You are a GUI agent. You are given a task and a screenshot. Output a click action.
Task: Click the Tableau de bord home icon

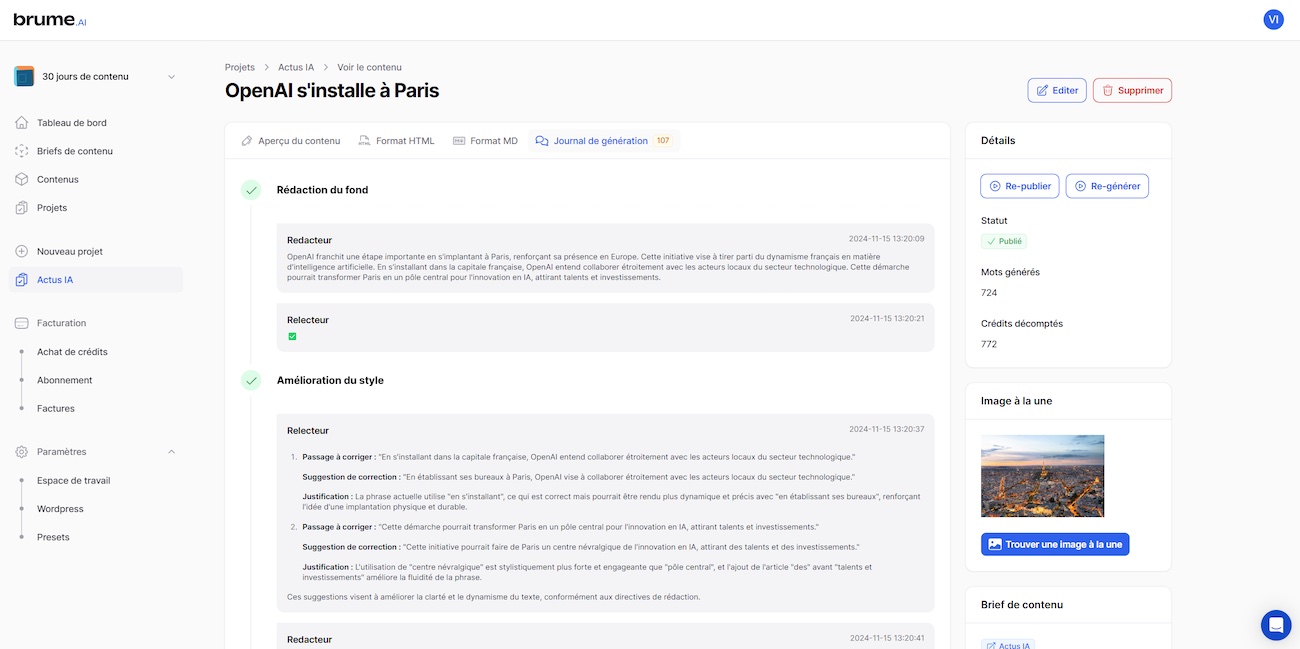pyautogui.click(x=22, y=123)
